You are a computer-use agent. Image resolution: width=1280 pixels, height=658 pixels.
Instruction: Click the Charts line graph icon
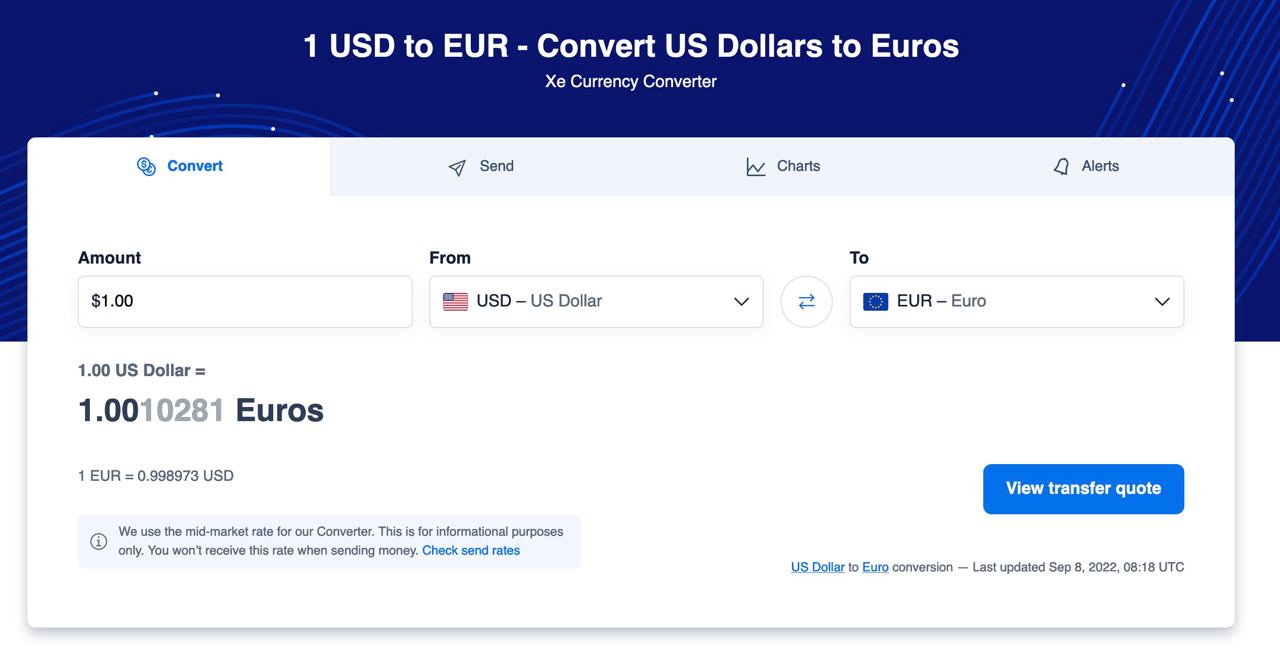[756, 167]
